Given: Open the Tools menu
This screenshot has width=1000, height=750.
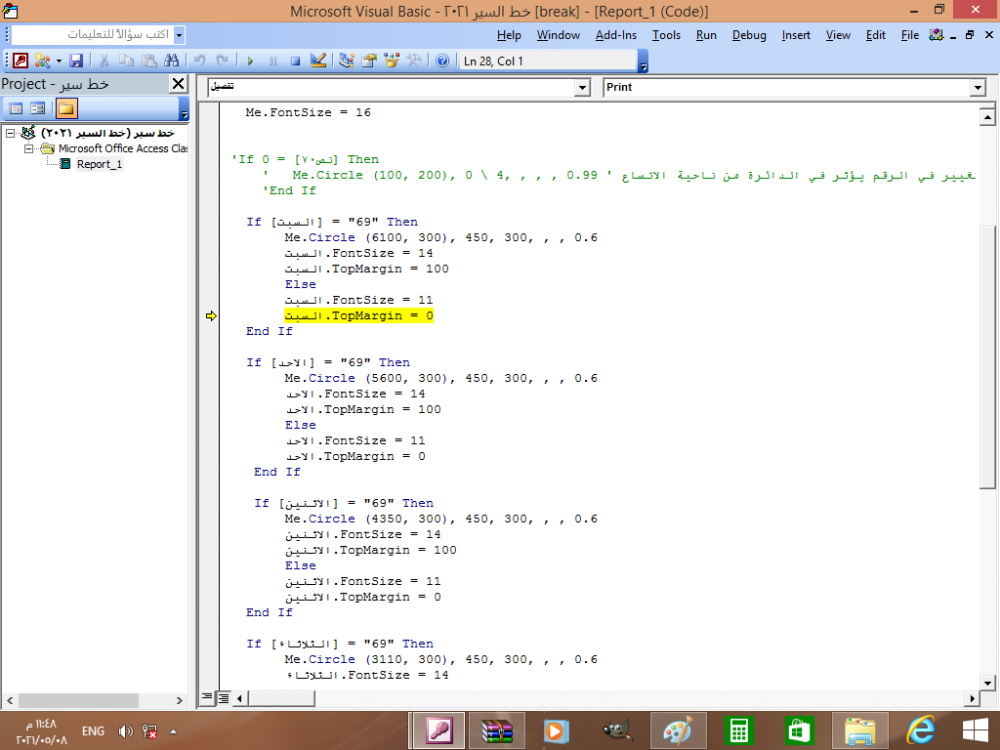Looking at the screenshot, I should click(x=666, y=35).
